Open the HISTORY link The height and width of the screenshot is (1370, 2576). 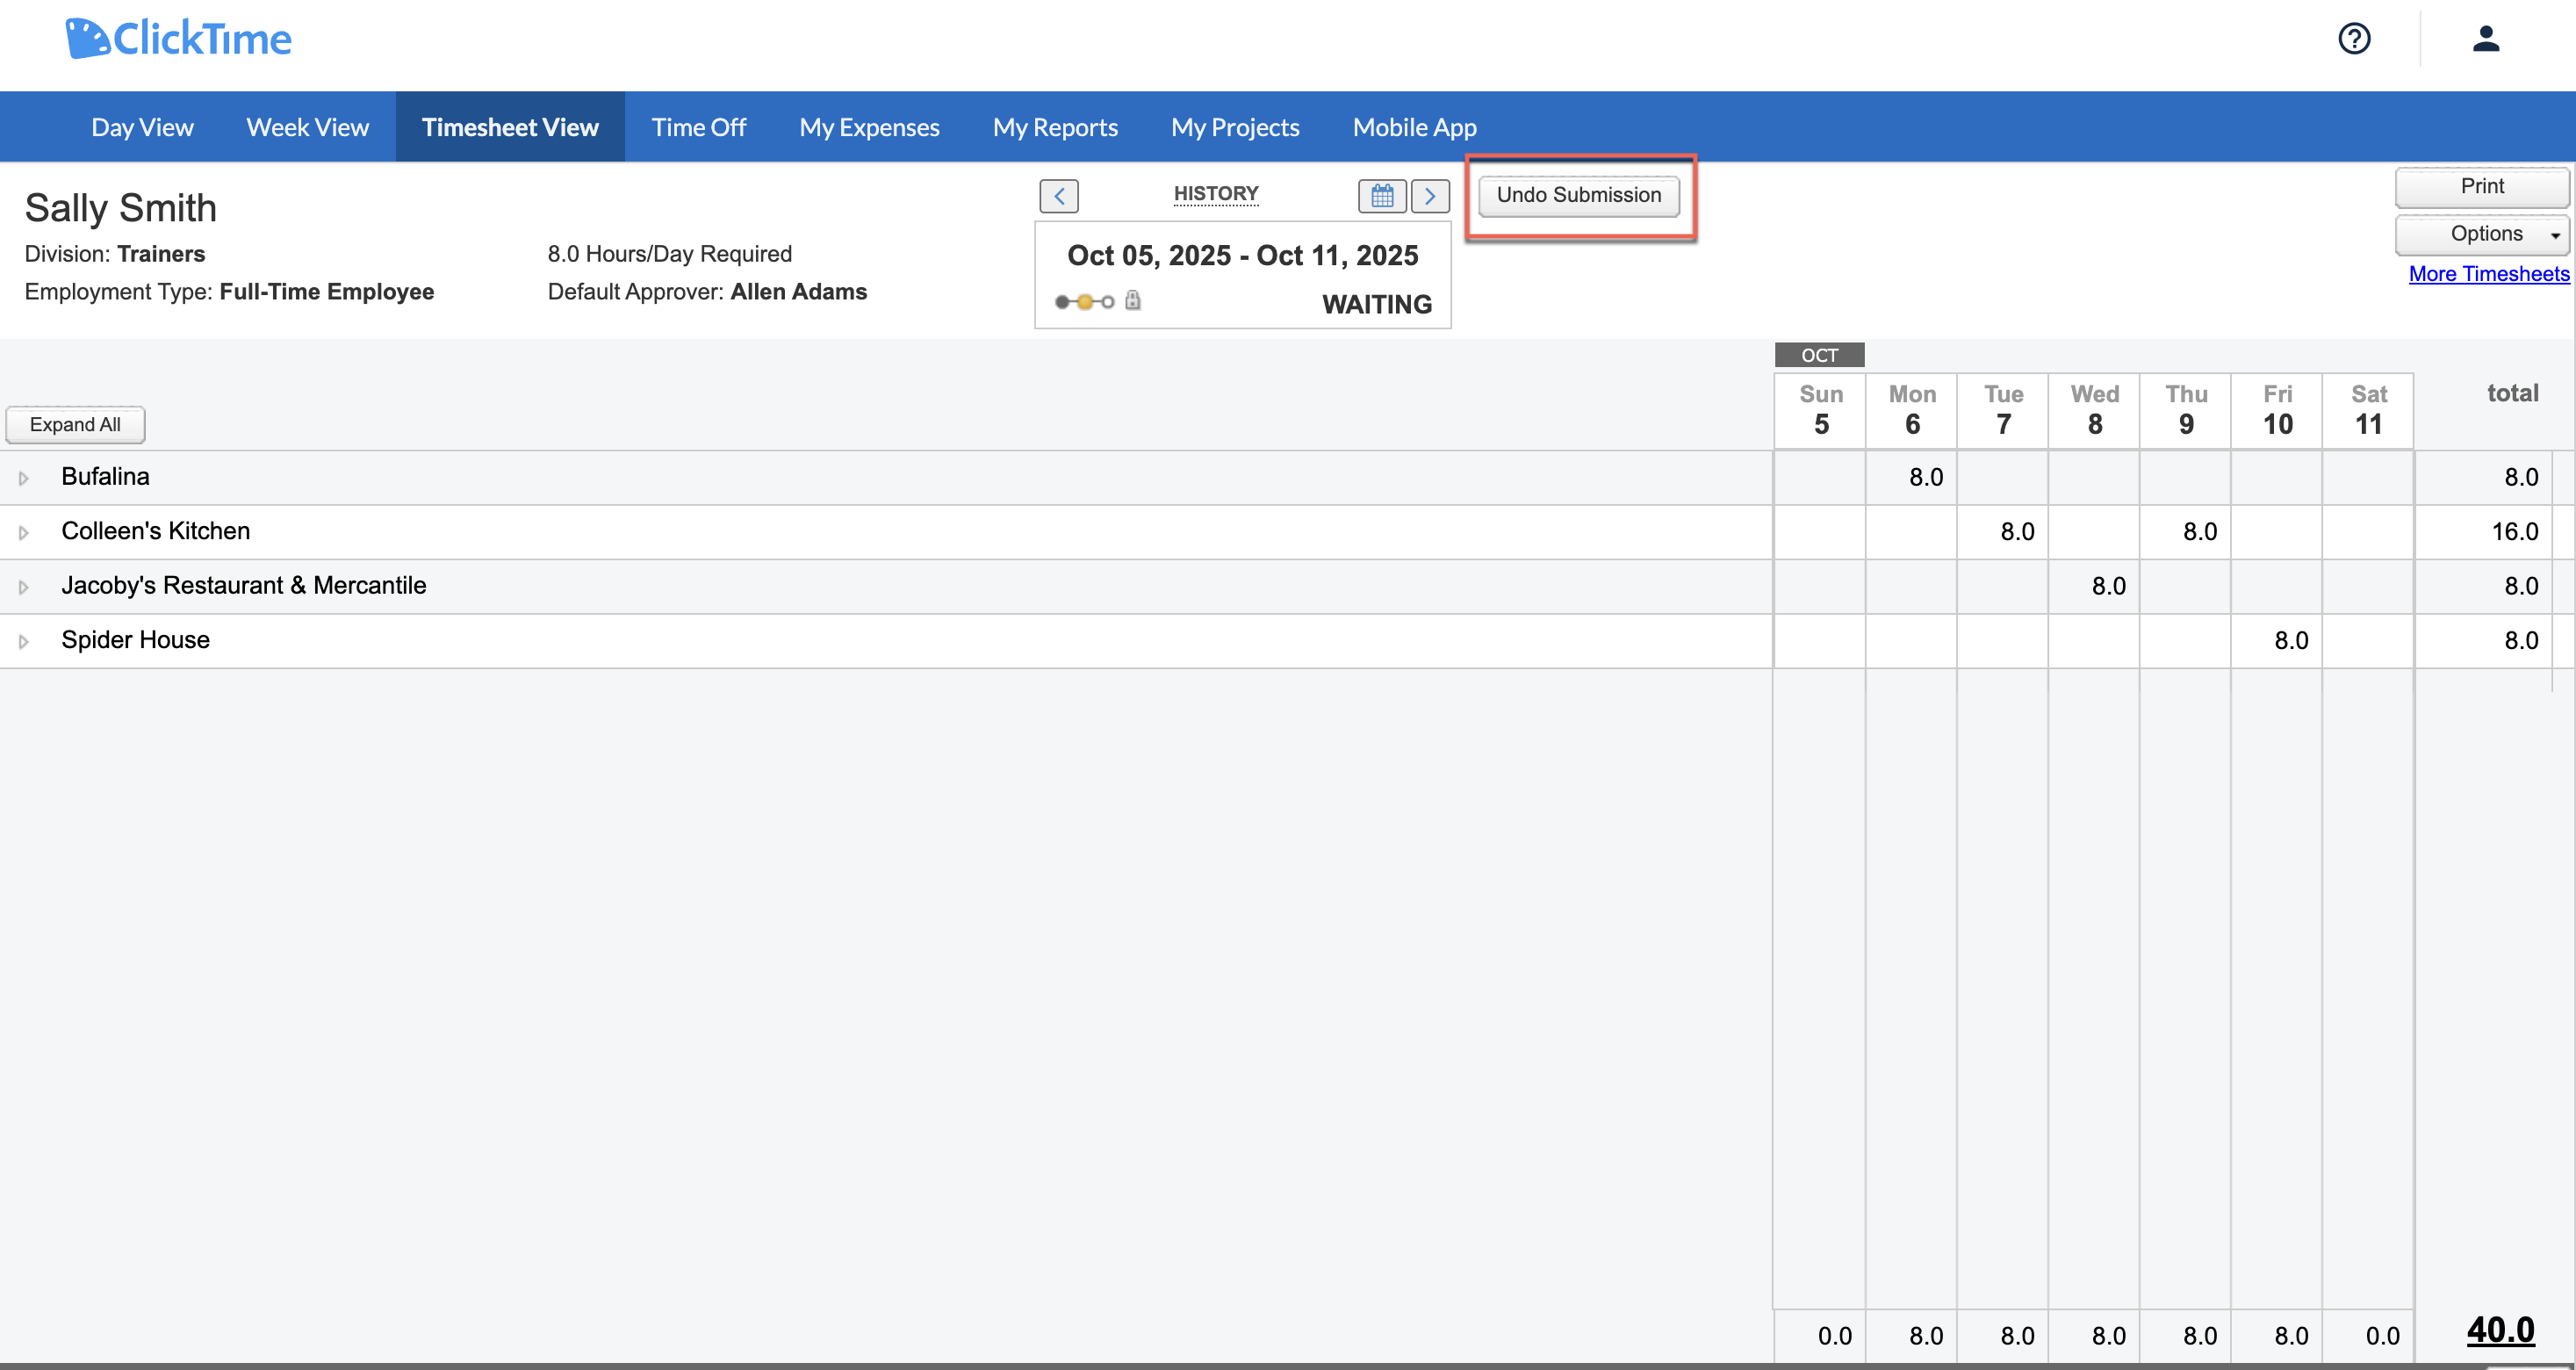tap(1216, 194)
